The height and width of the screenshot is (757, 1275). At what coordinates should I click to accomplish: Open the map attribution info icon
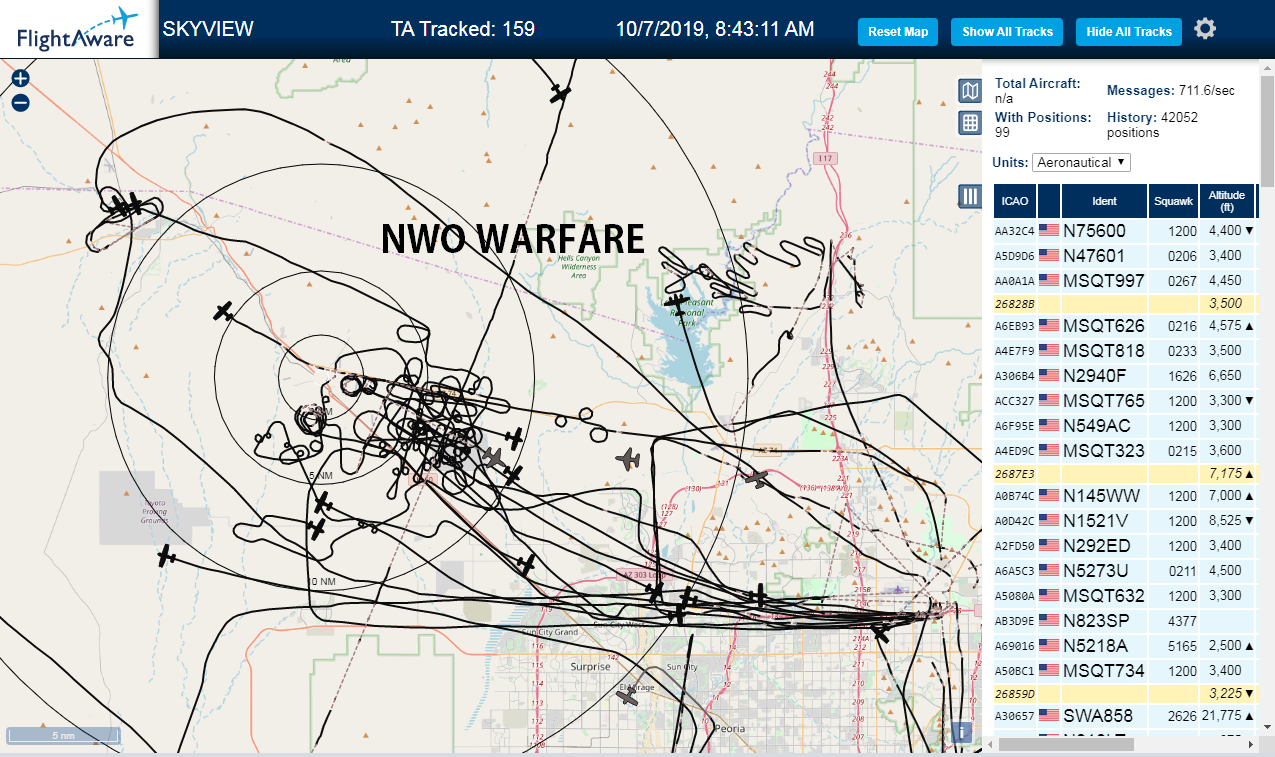click(963, 731)
